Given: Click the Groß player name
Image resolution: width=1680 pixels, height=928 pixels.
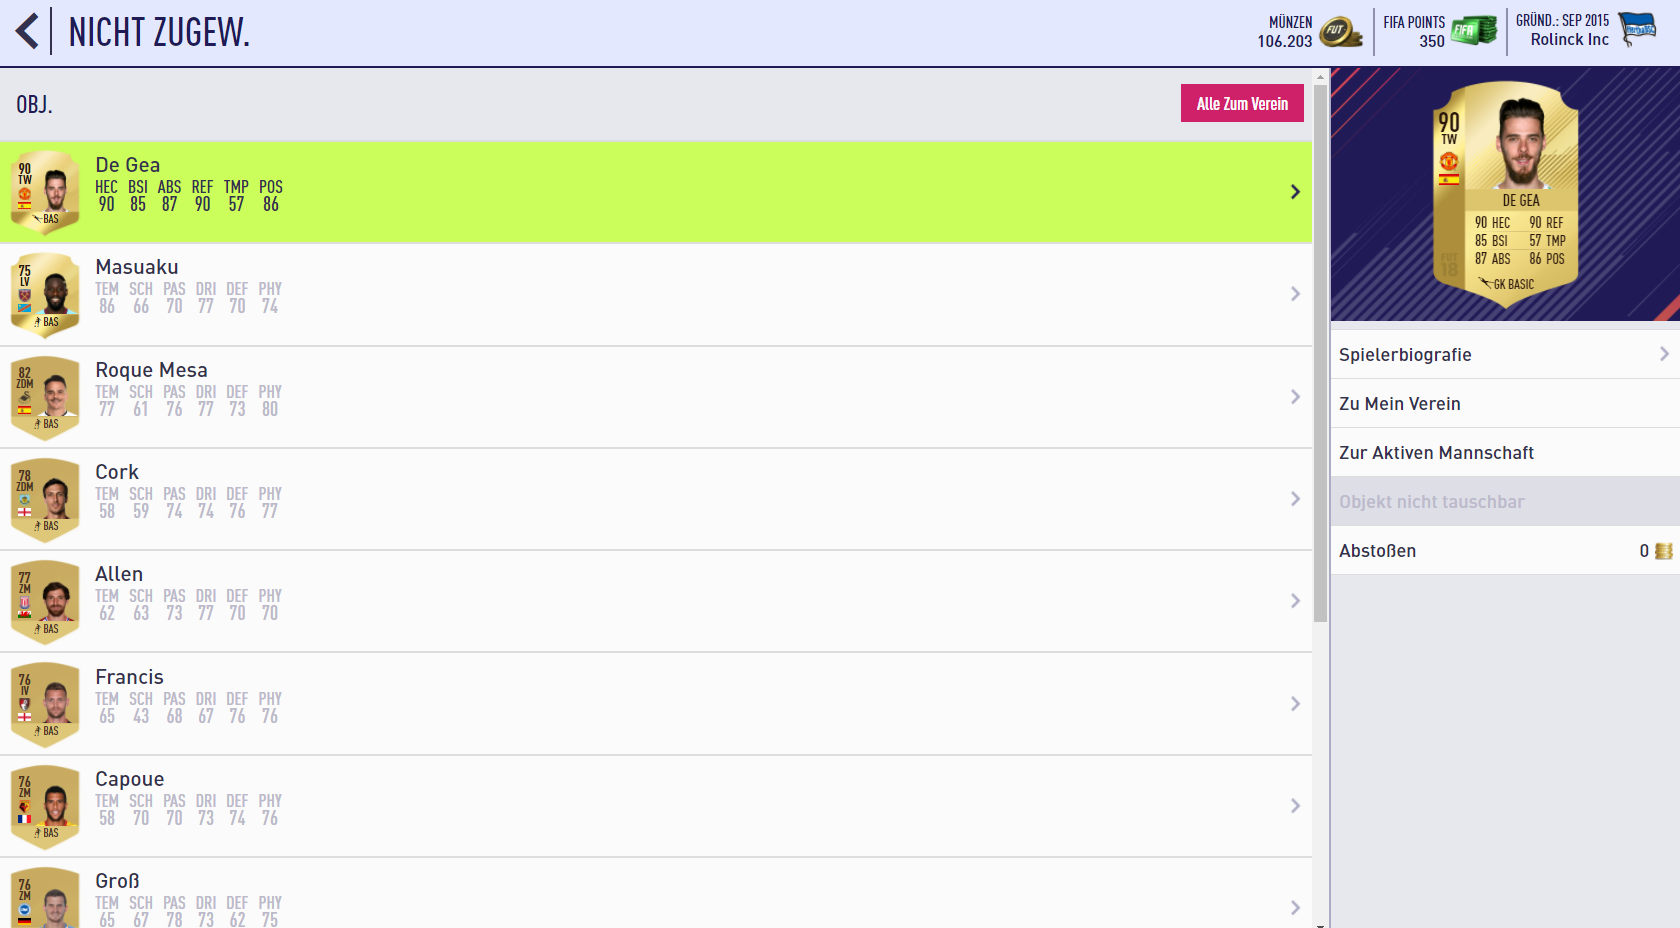Looking at the screenshot, I should click(117, 881).
